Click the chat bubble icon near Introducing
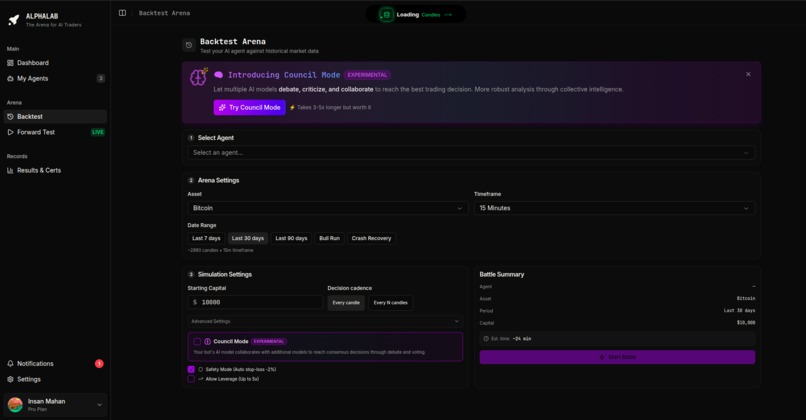This screenshot has width=806, height=420. [x=218, y=75]
